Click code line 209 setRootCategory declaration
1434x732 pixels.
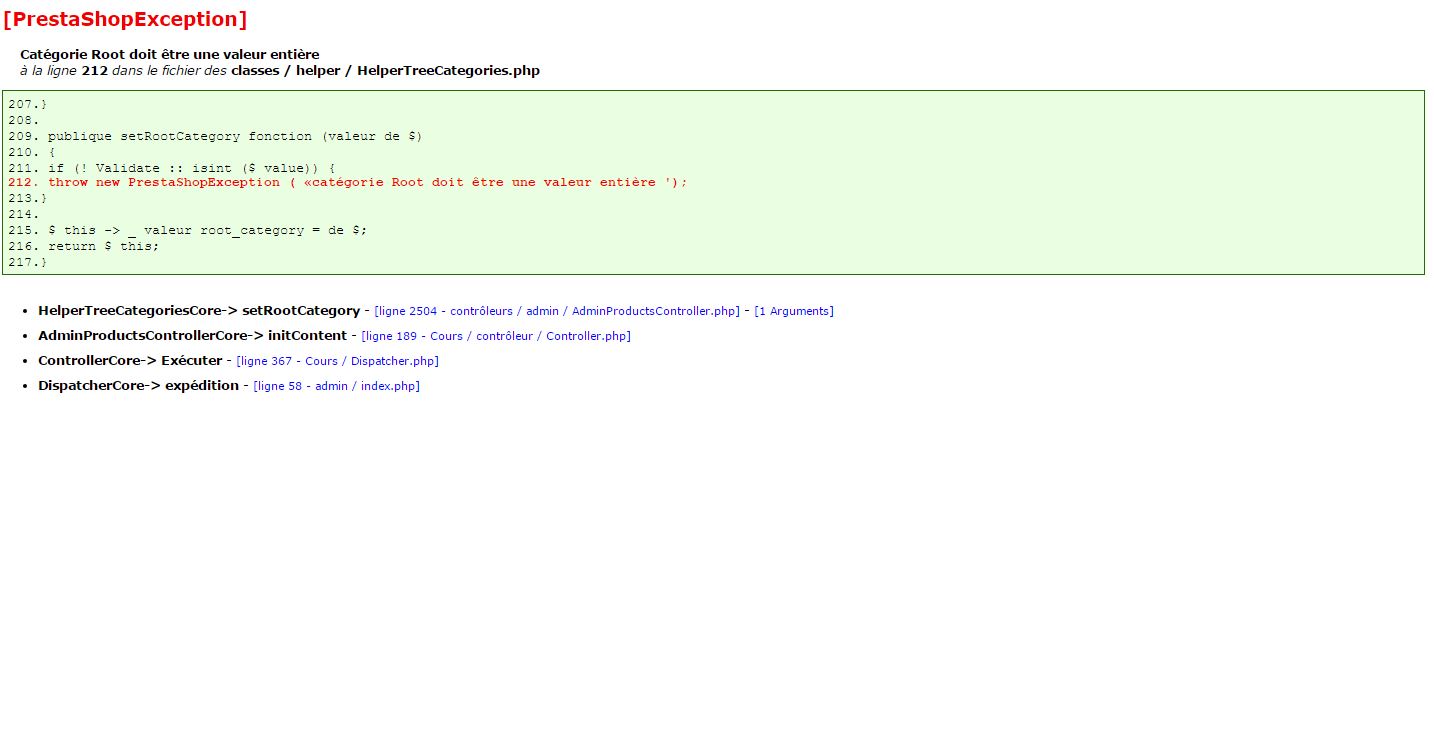215,136
